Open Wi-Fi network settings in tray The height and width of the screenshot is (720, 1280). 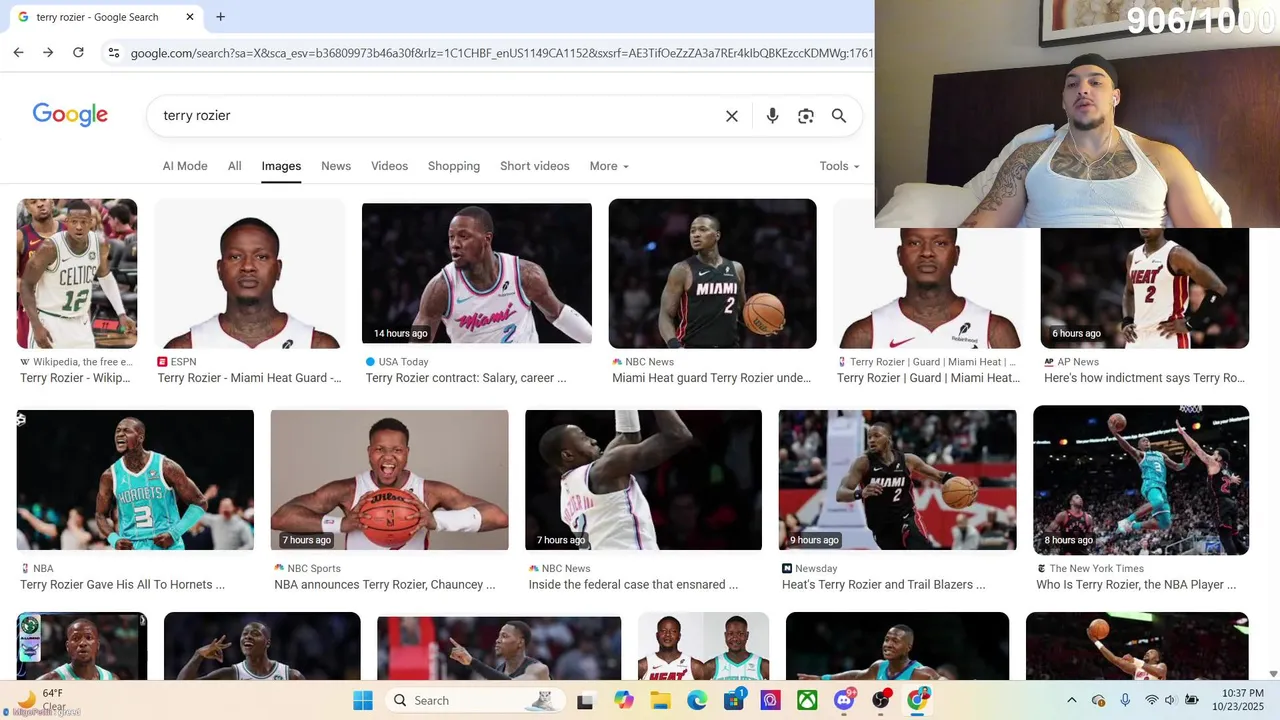click(1151, 700)
